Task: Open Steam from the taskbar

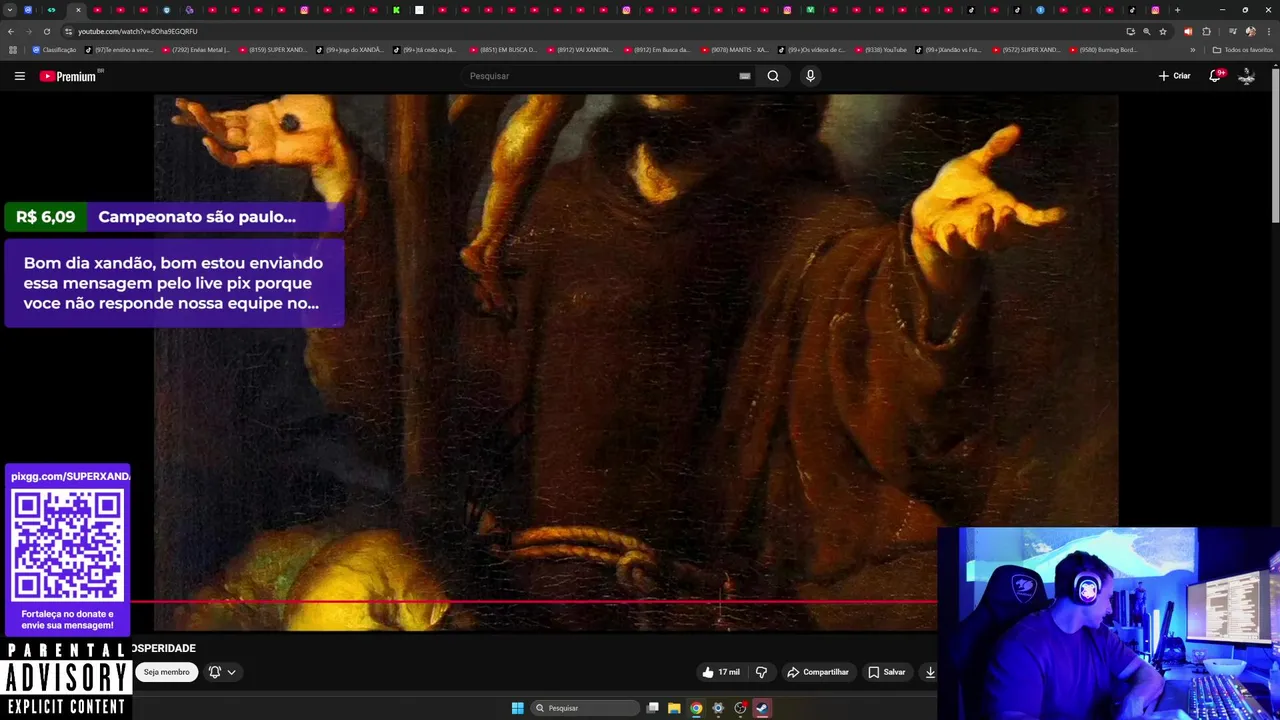Action: point(762,708)
